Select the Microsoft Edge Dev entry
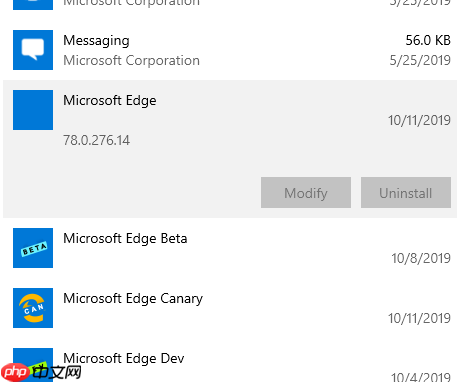 (x=124, y=359)
